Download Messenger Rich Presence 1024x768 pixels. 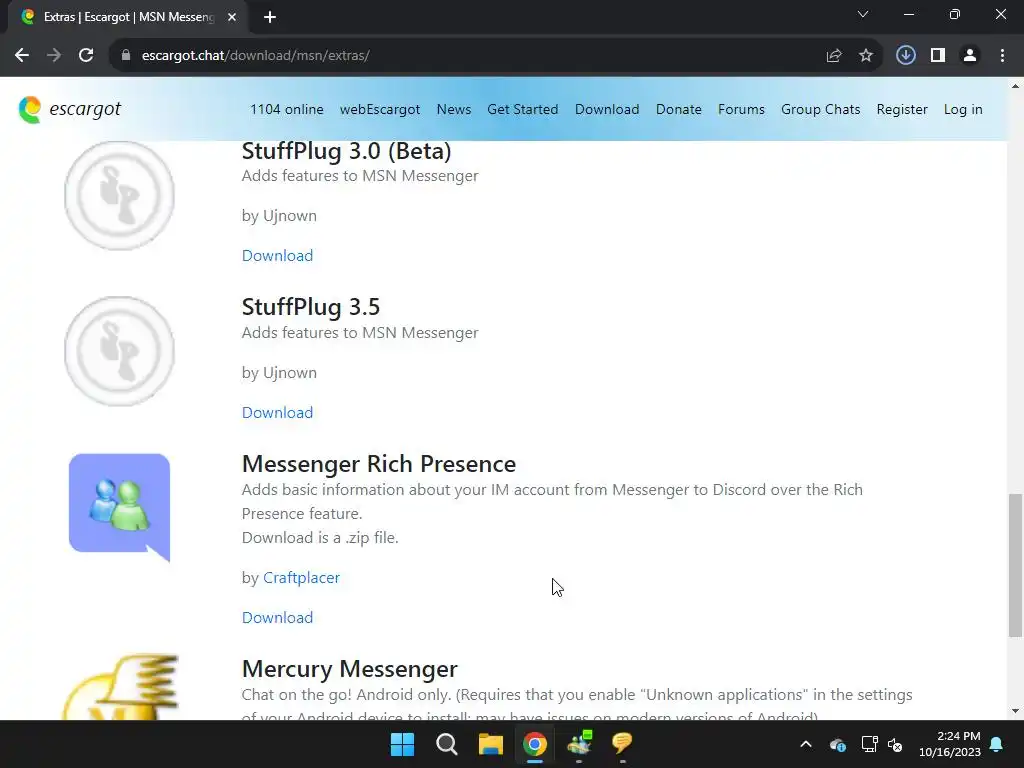pos(278,618)
